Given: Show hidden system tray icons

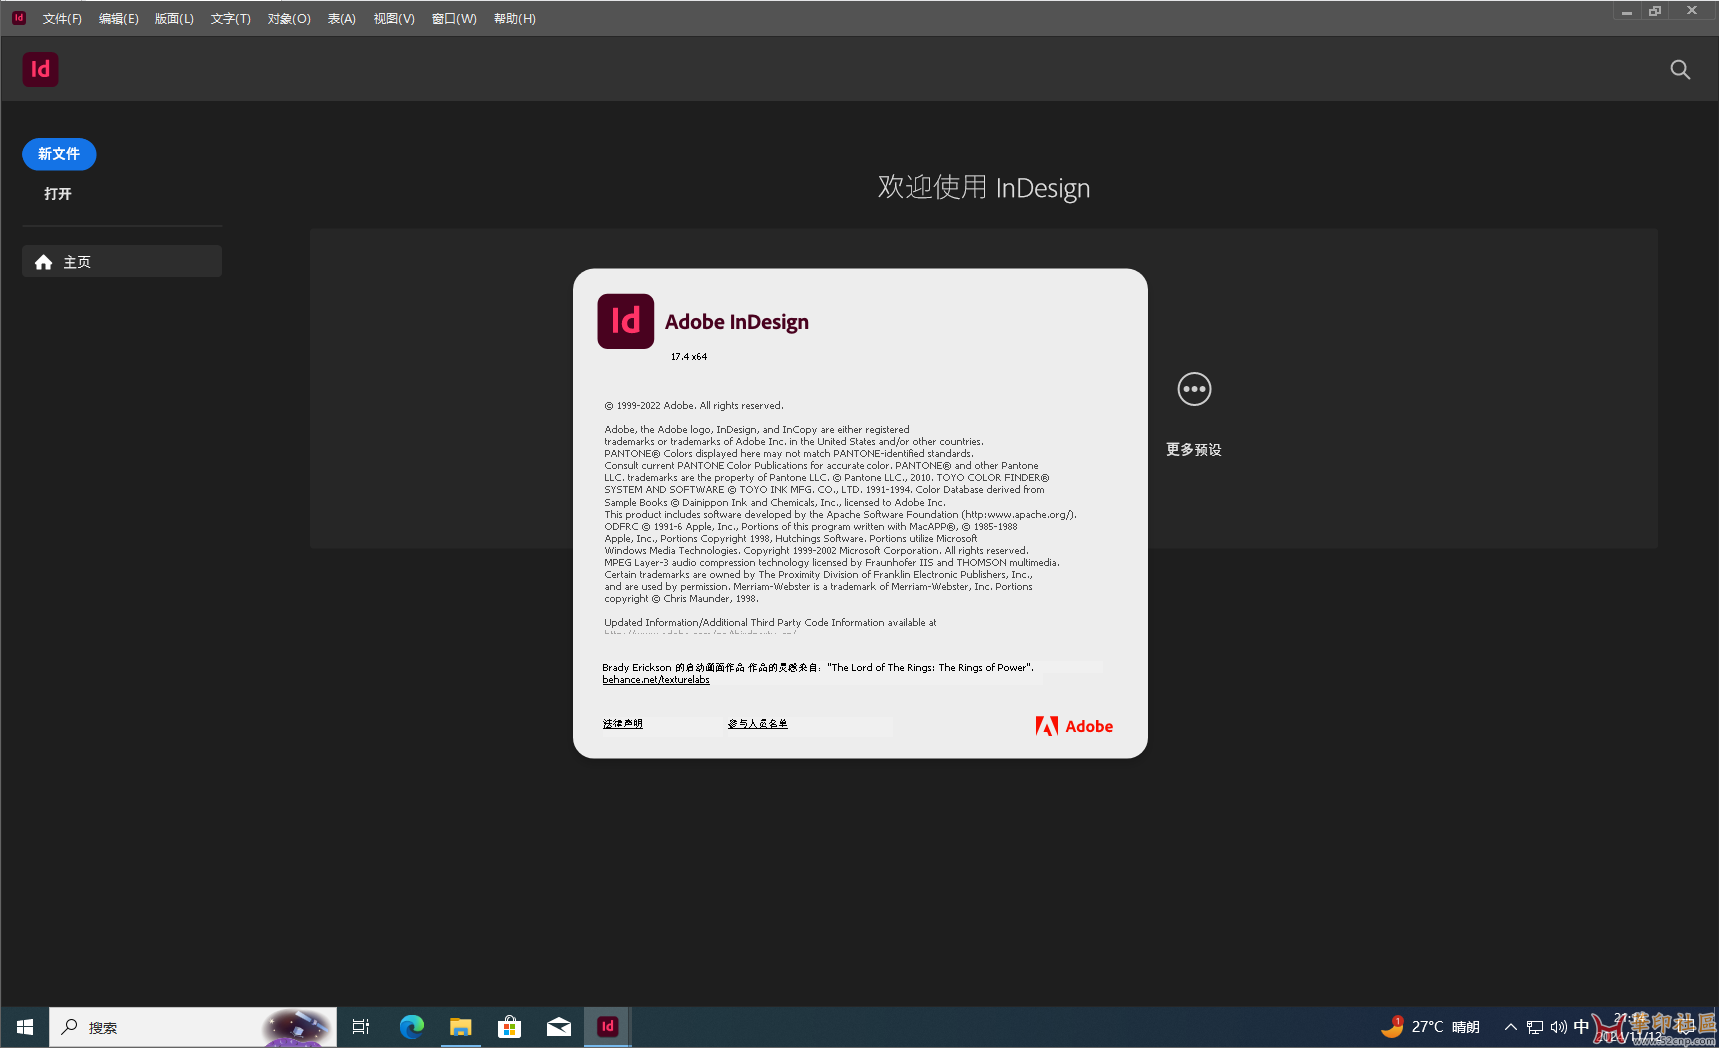Looking at the screenshot, I should click(1510, 1027).
